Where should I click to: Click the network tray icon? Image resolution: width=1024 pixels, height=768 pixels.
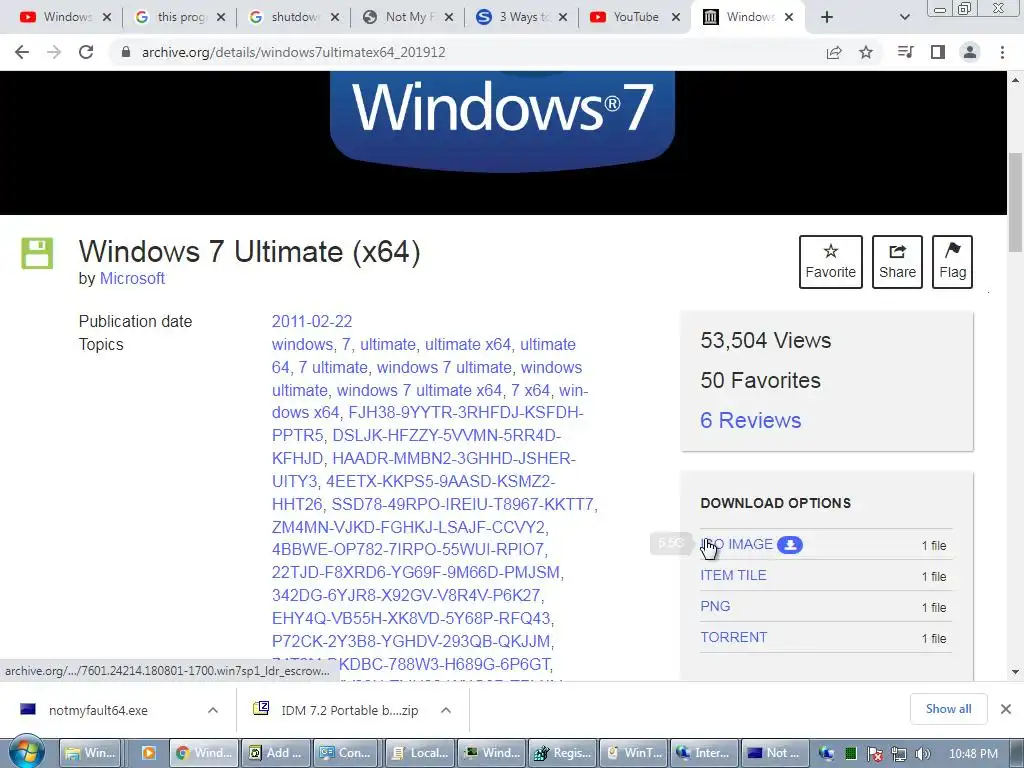pos(899,754)
